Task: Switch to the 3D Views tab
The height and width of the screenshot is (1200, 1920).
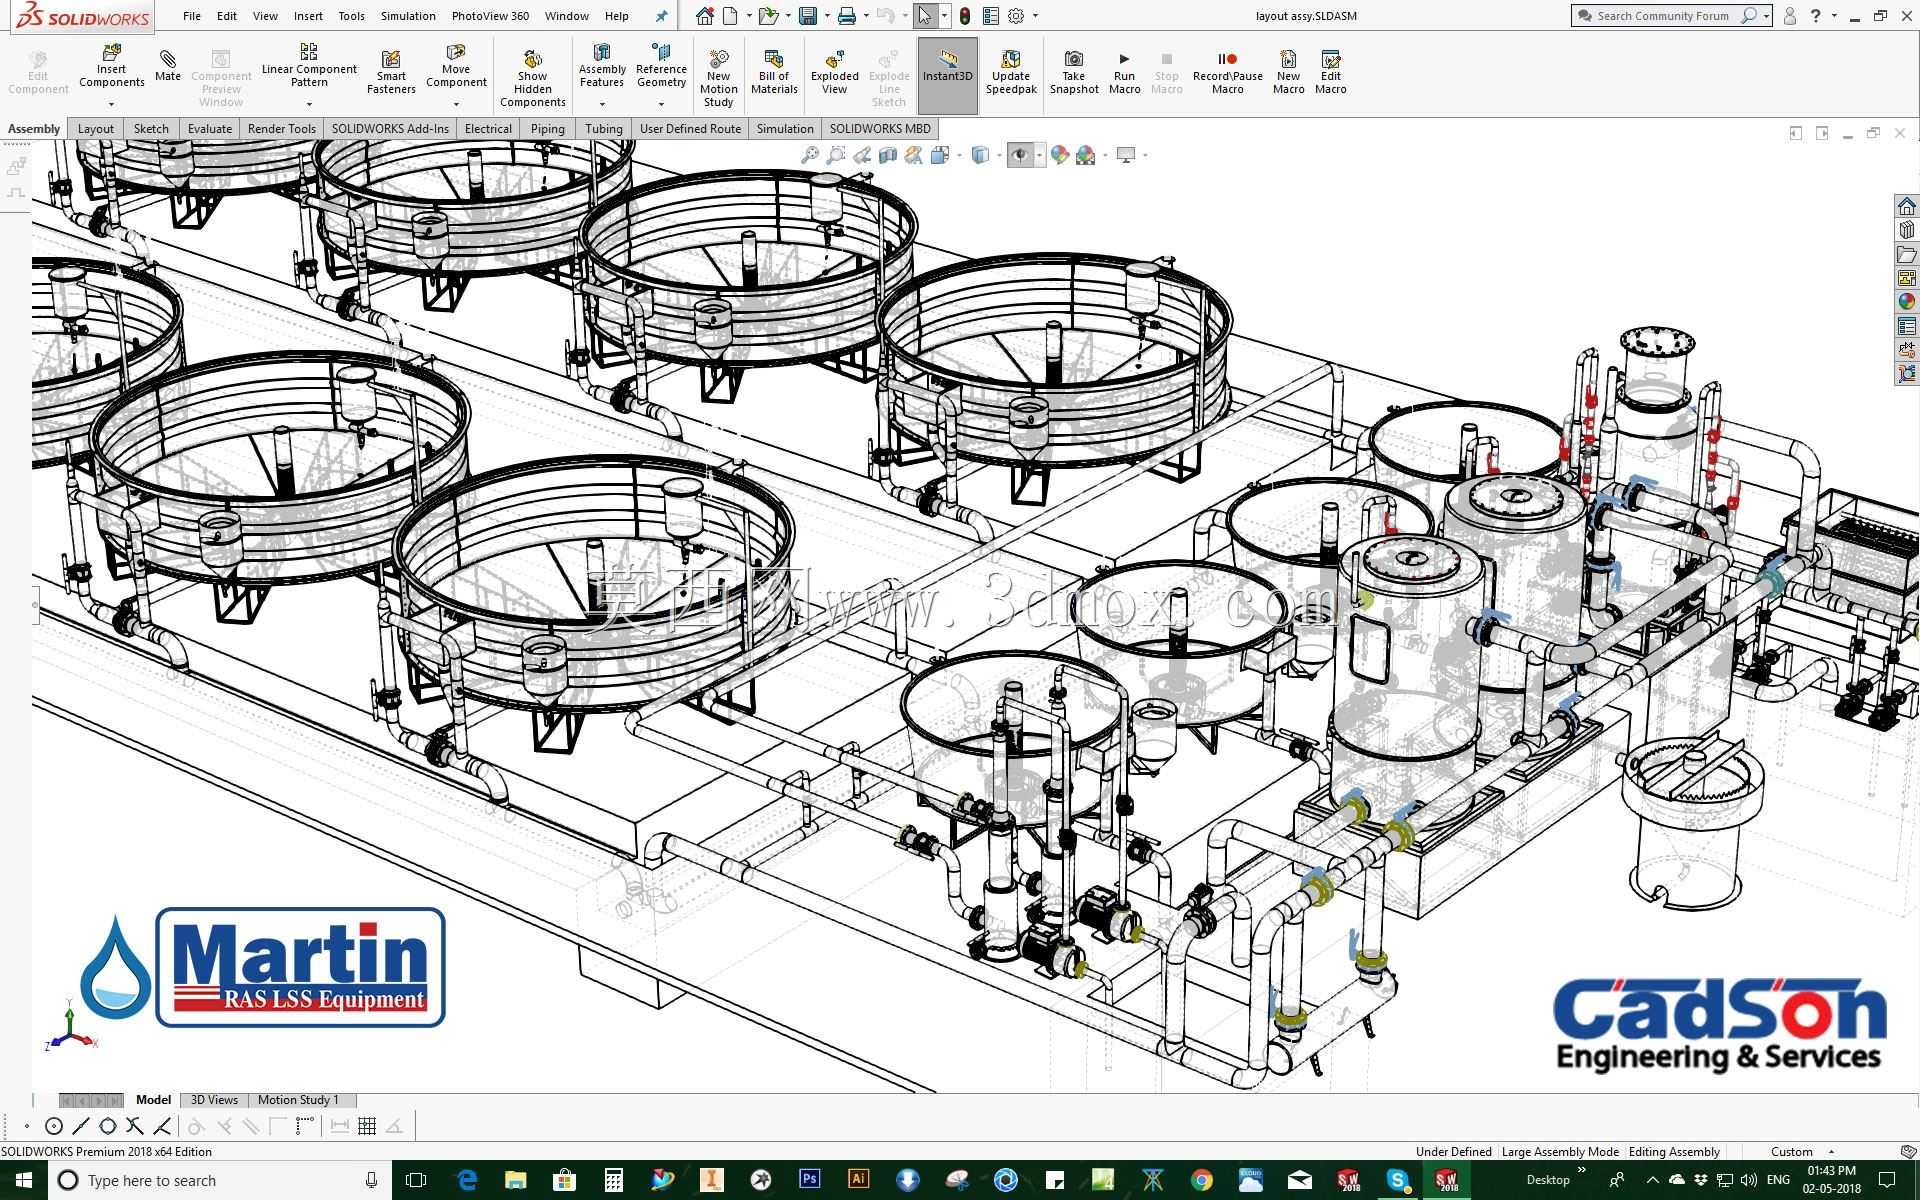Action: click(x=214, y=1100)
